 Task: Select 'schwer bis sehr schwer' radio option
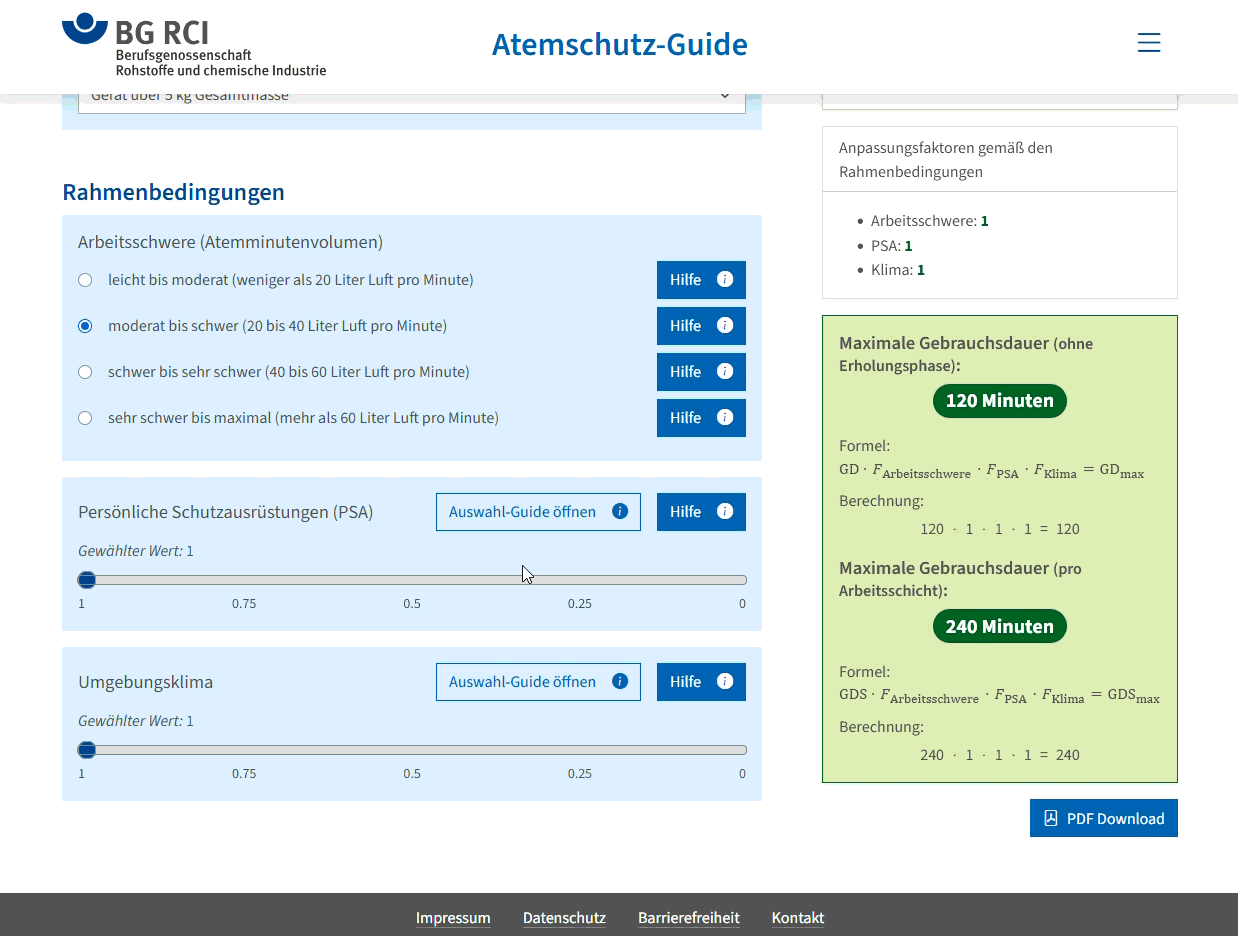pyautogui.click(x=85, y=372)
